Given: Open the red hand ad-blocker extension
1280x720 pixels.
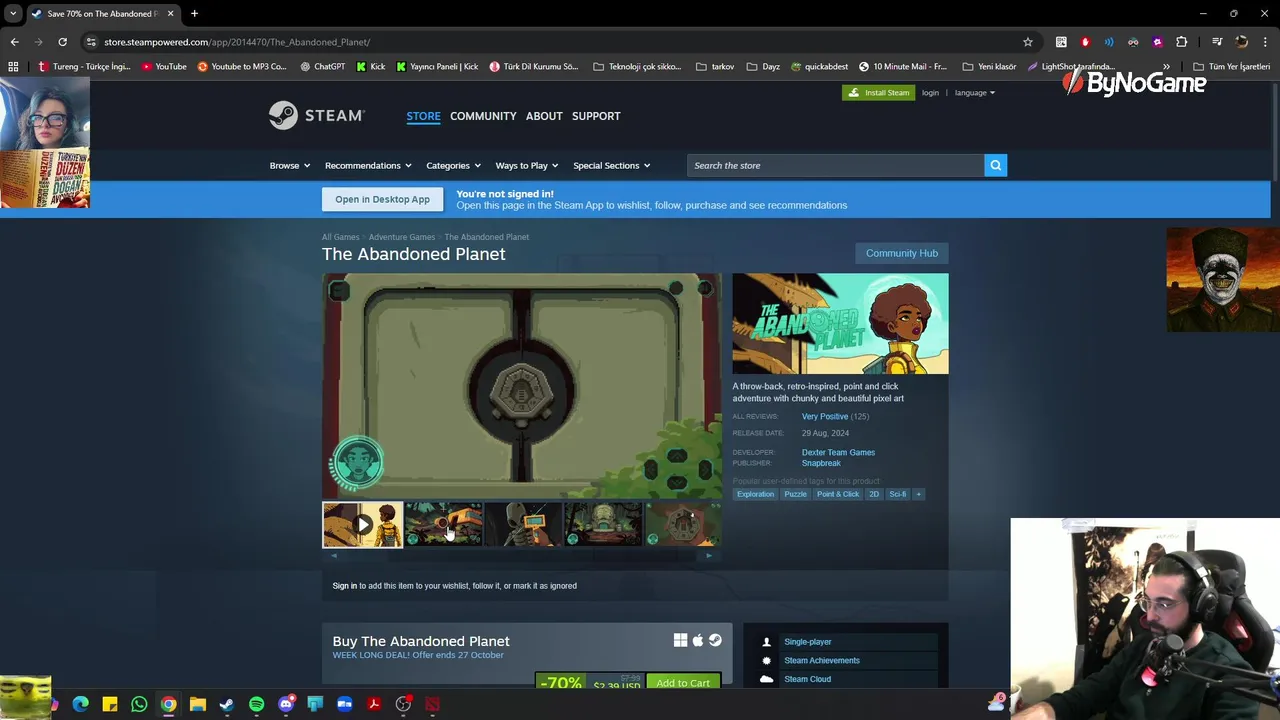Looking at the screenshot, I should coord(1085,42).
